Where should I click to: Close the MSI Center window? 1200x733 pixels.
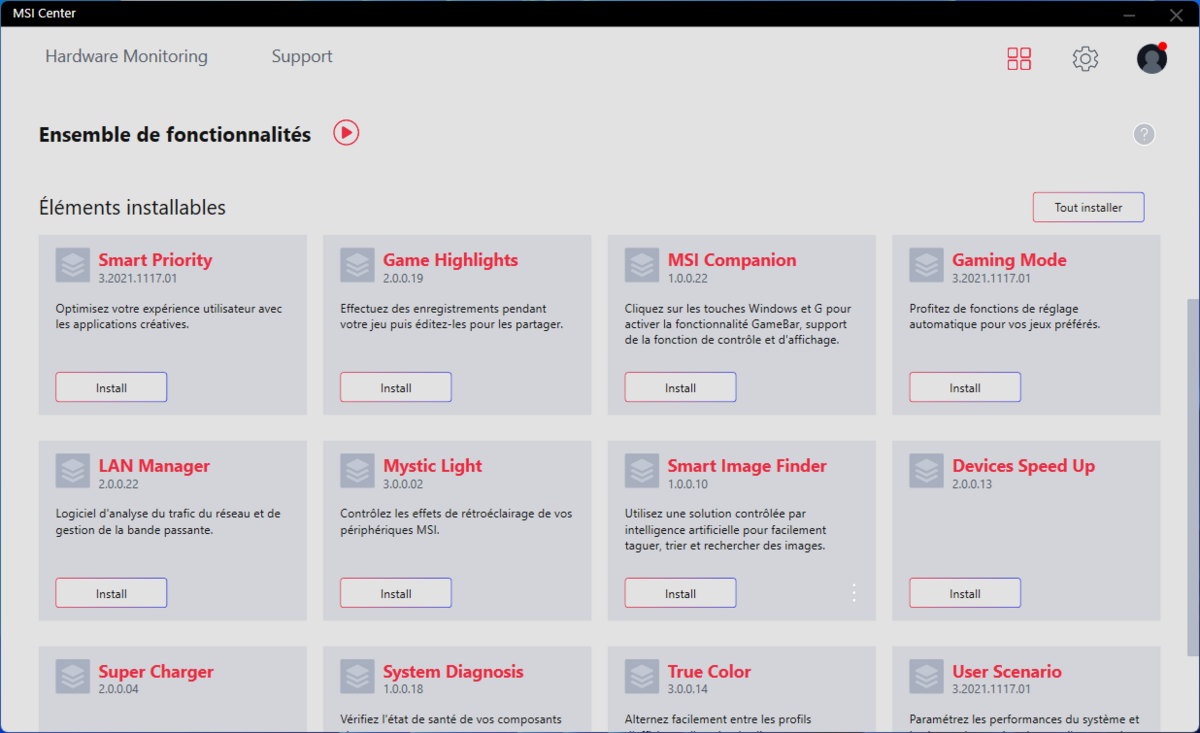pyautogui.click(x=1175, y=14)
